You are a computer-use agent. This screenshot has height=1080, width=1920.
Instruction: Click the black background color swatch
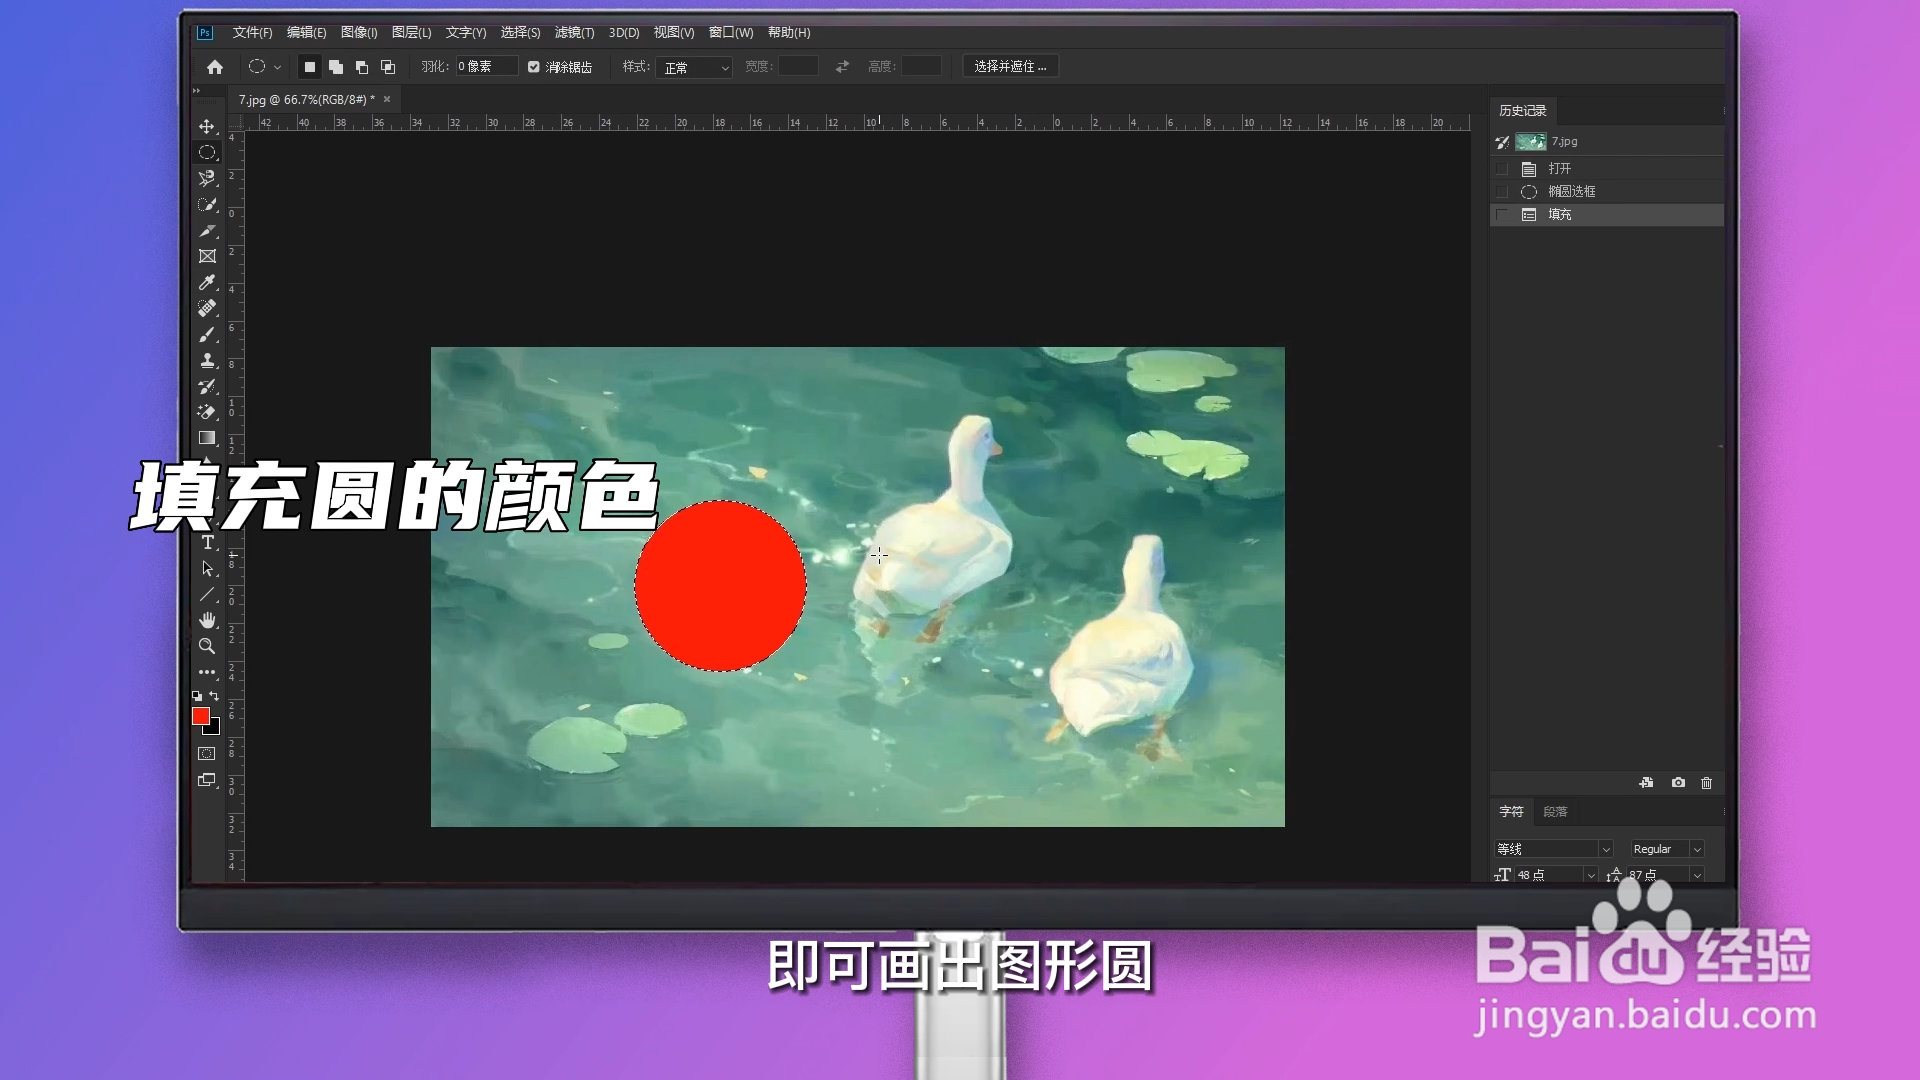point(214,729)
